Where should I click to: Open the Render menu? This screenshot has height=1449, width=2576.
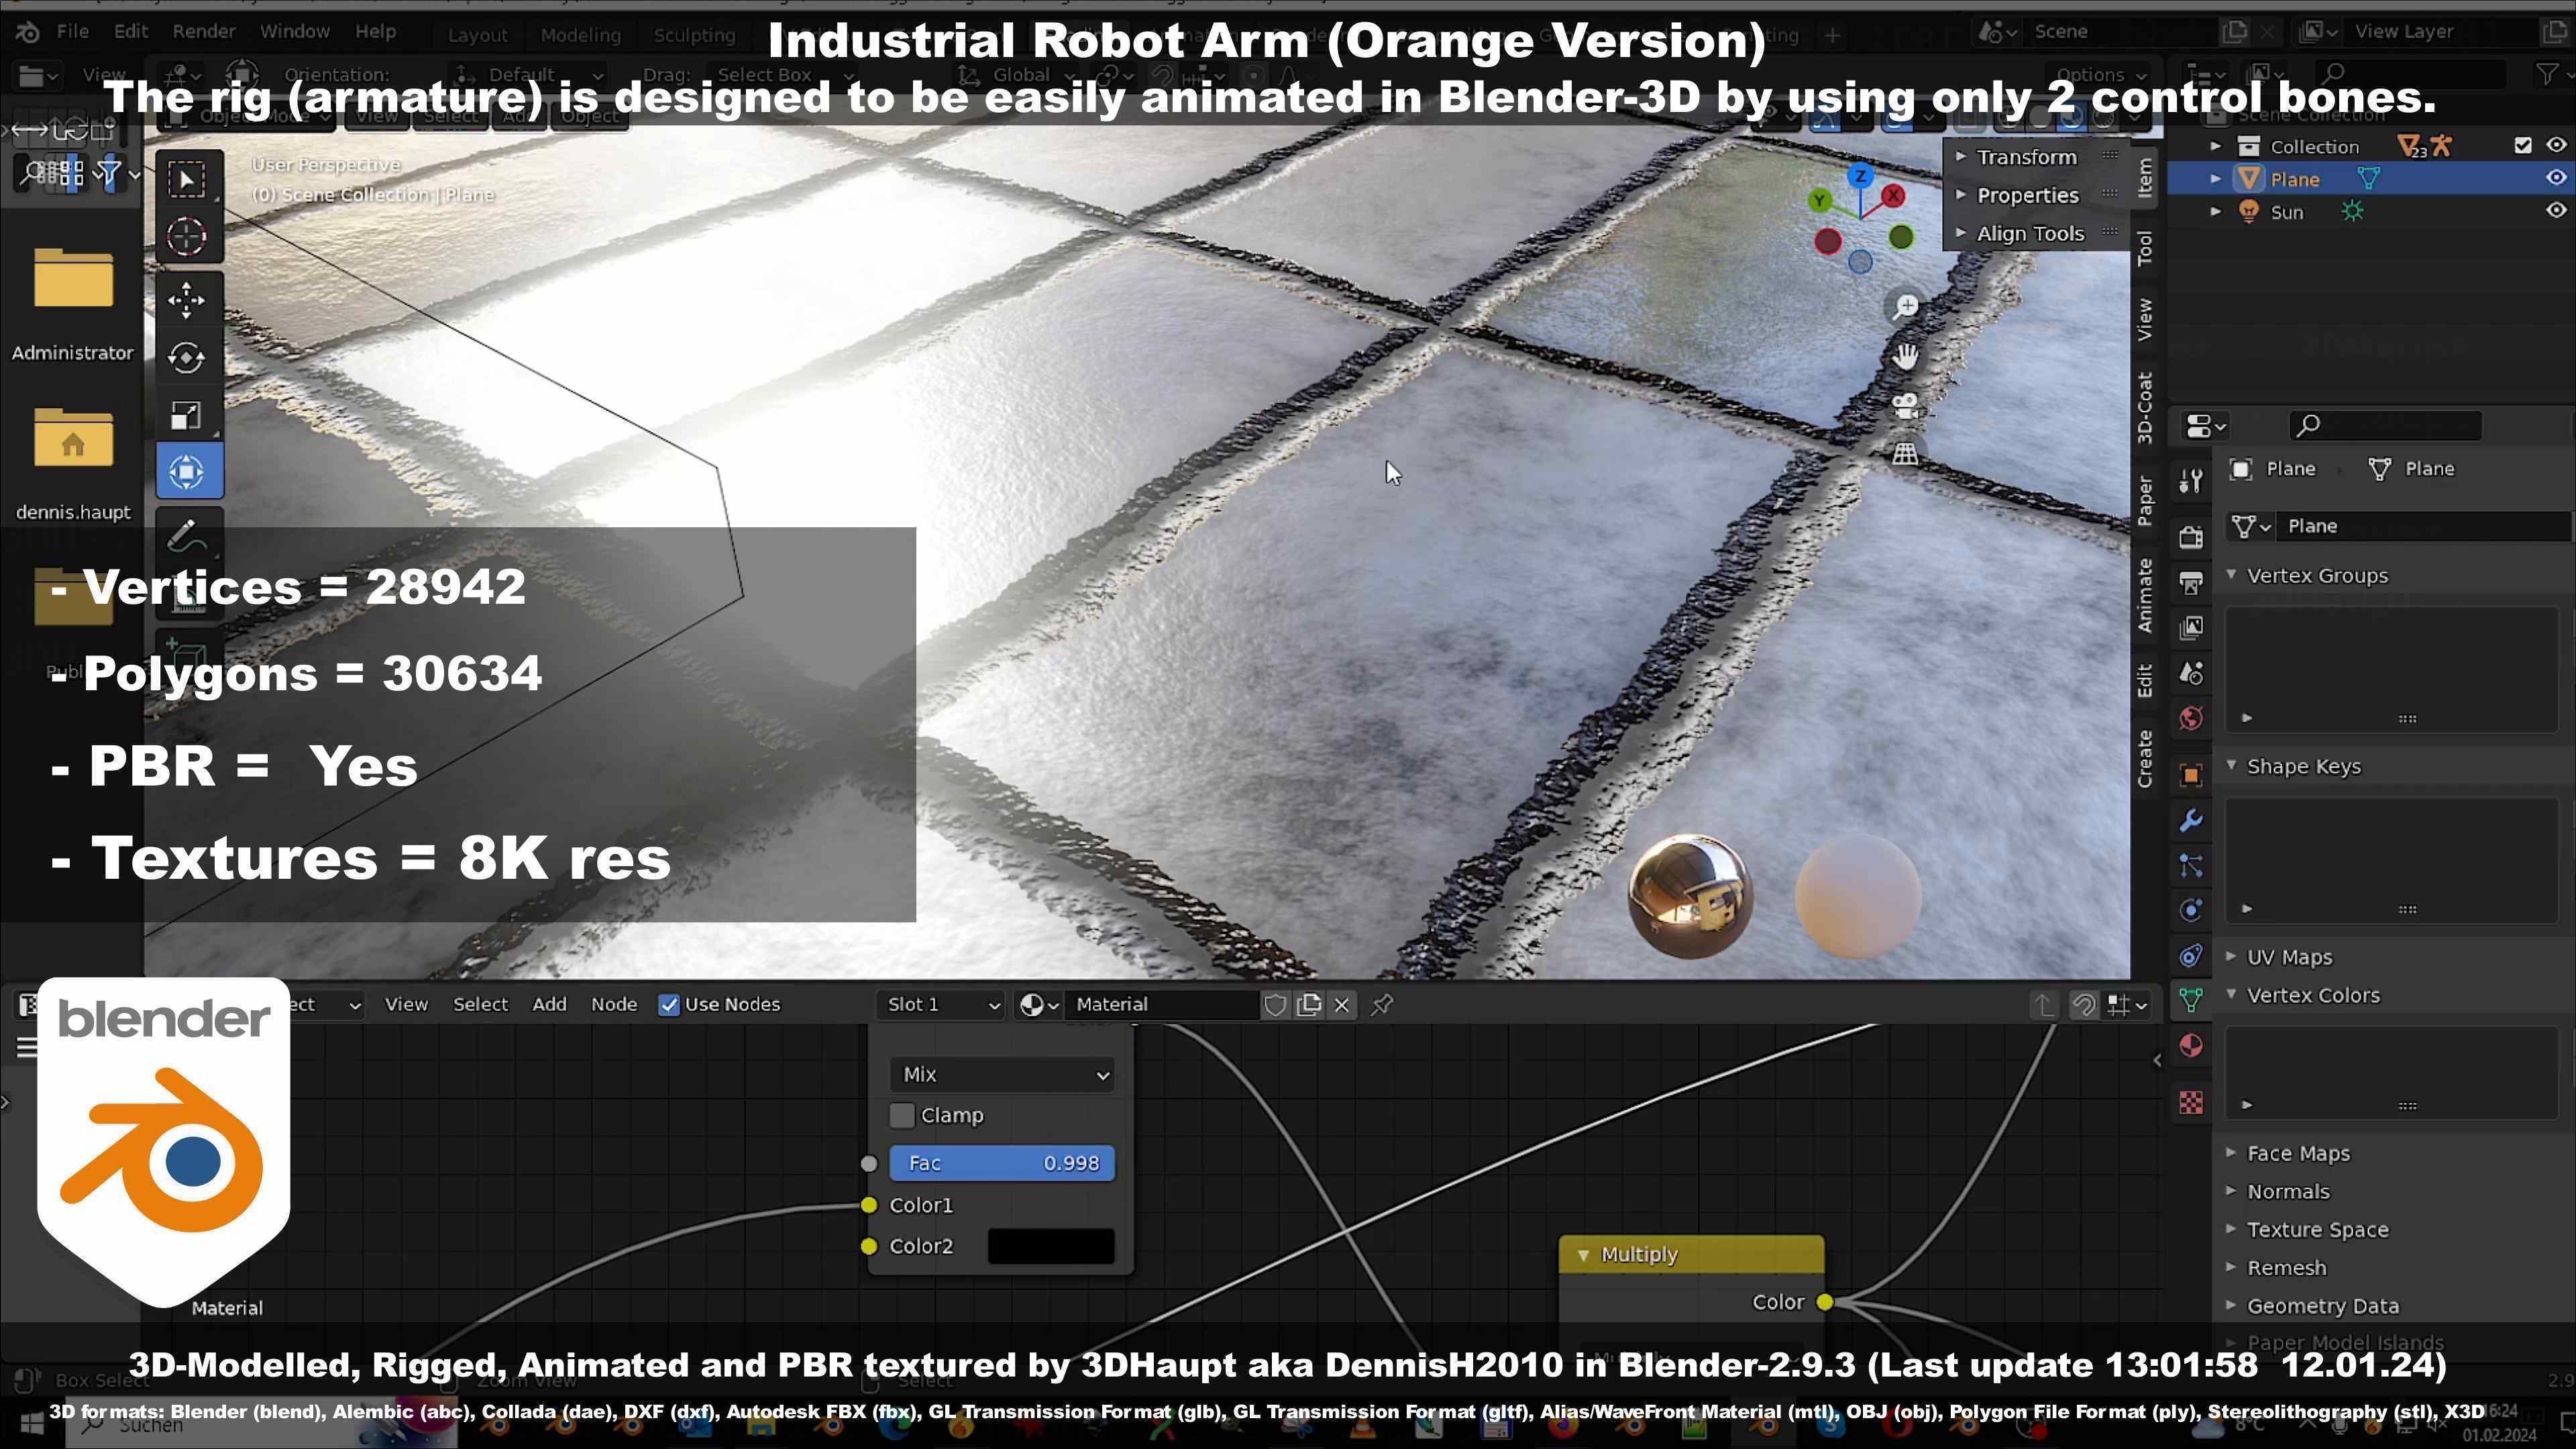[204, 31]
